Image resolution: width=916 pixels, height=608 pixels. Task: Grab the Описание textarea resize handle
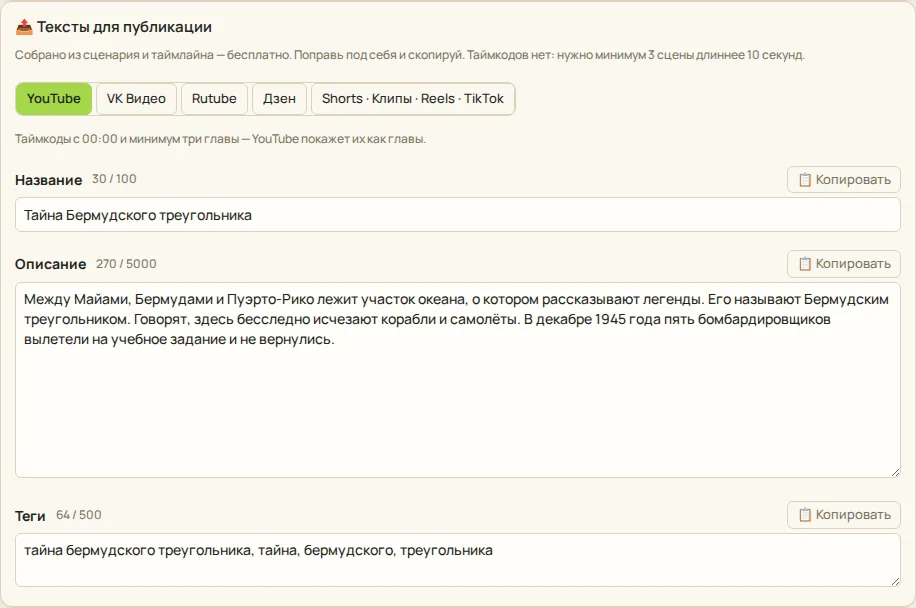tap(896, 472)
